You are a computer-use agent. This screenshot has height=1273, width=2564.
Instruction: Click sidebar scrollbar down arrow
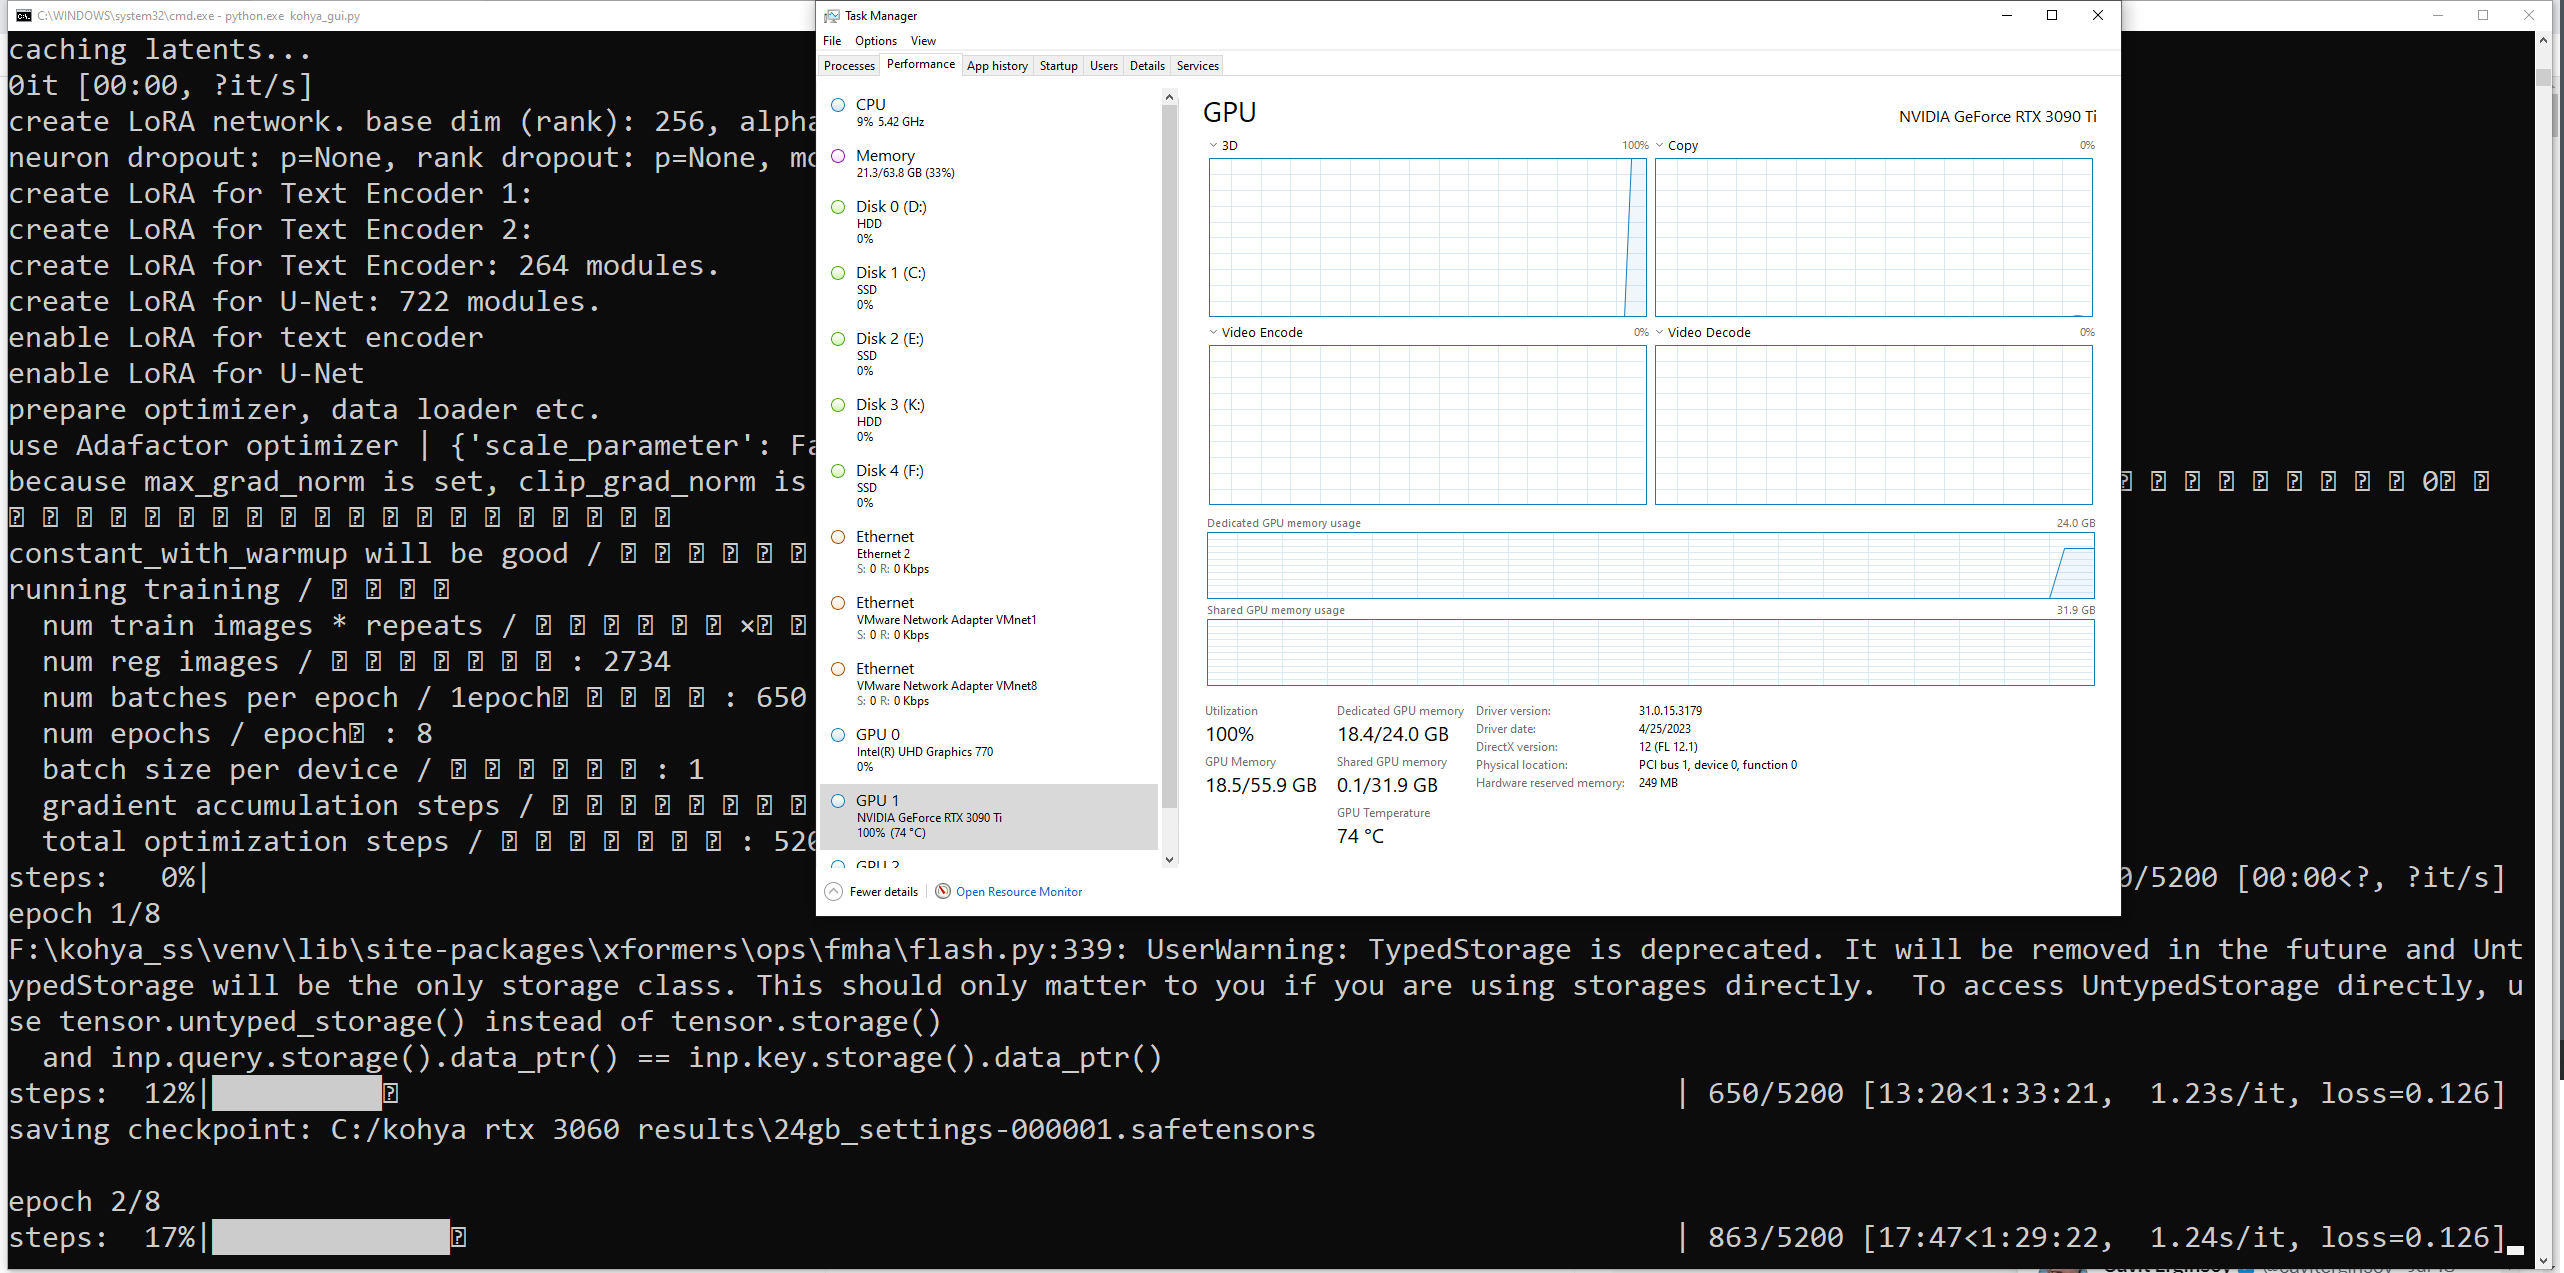(1169, 859)
